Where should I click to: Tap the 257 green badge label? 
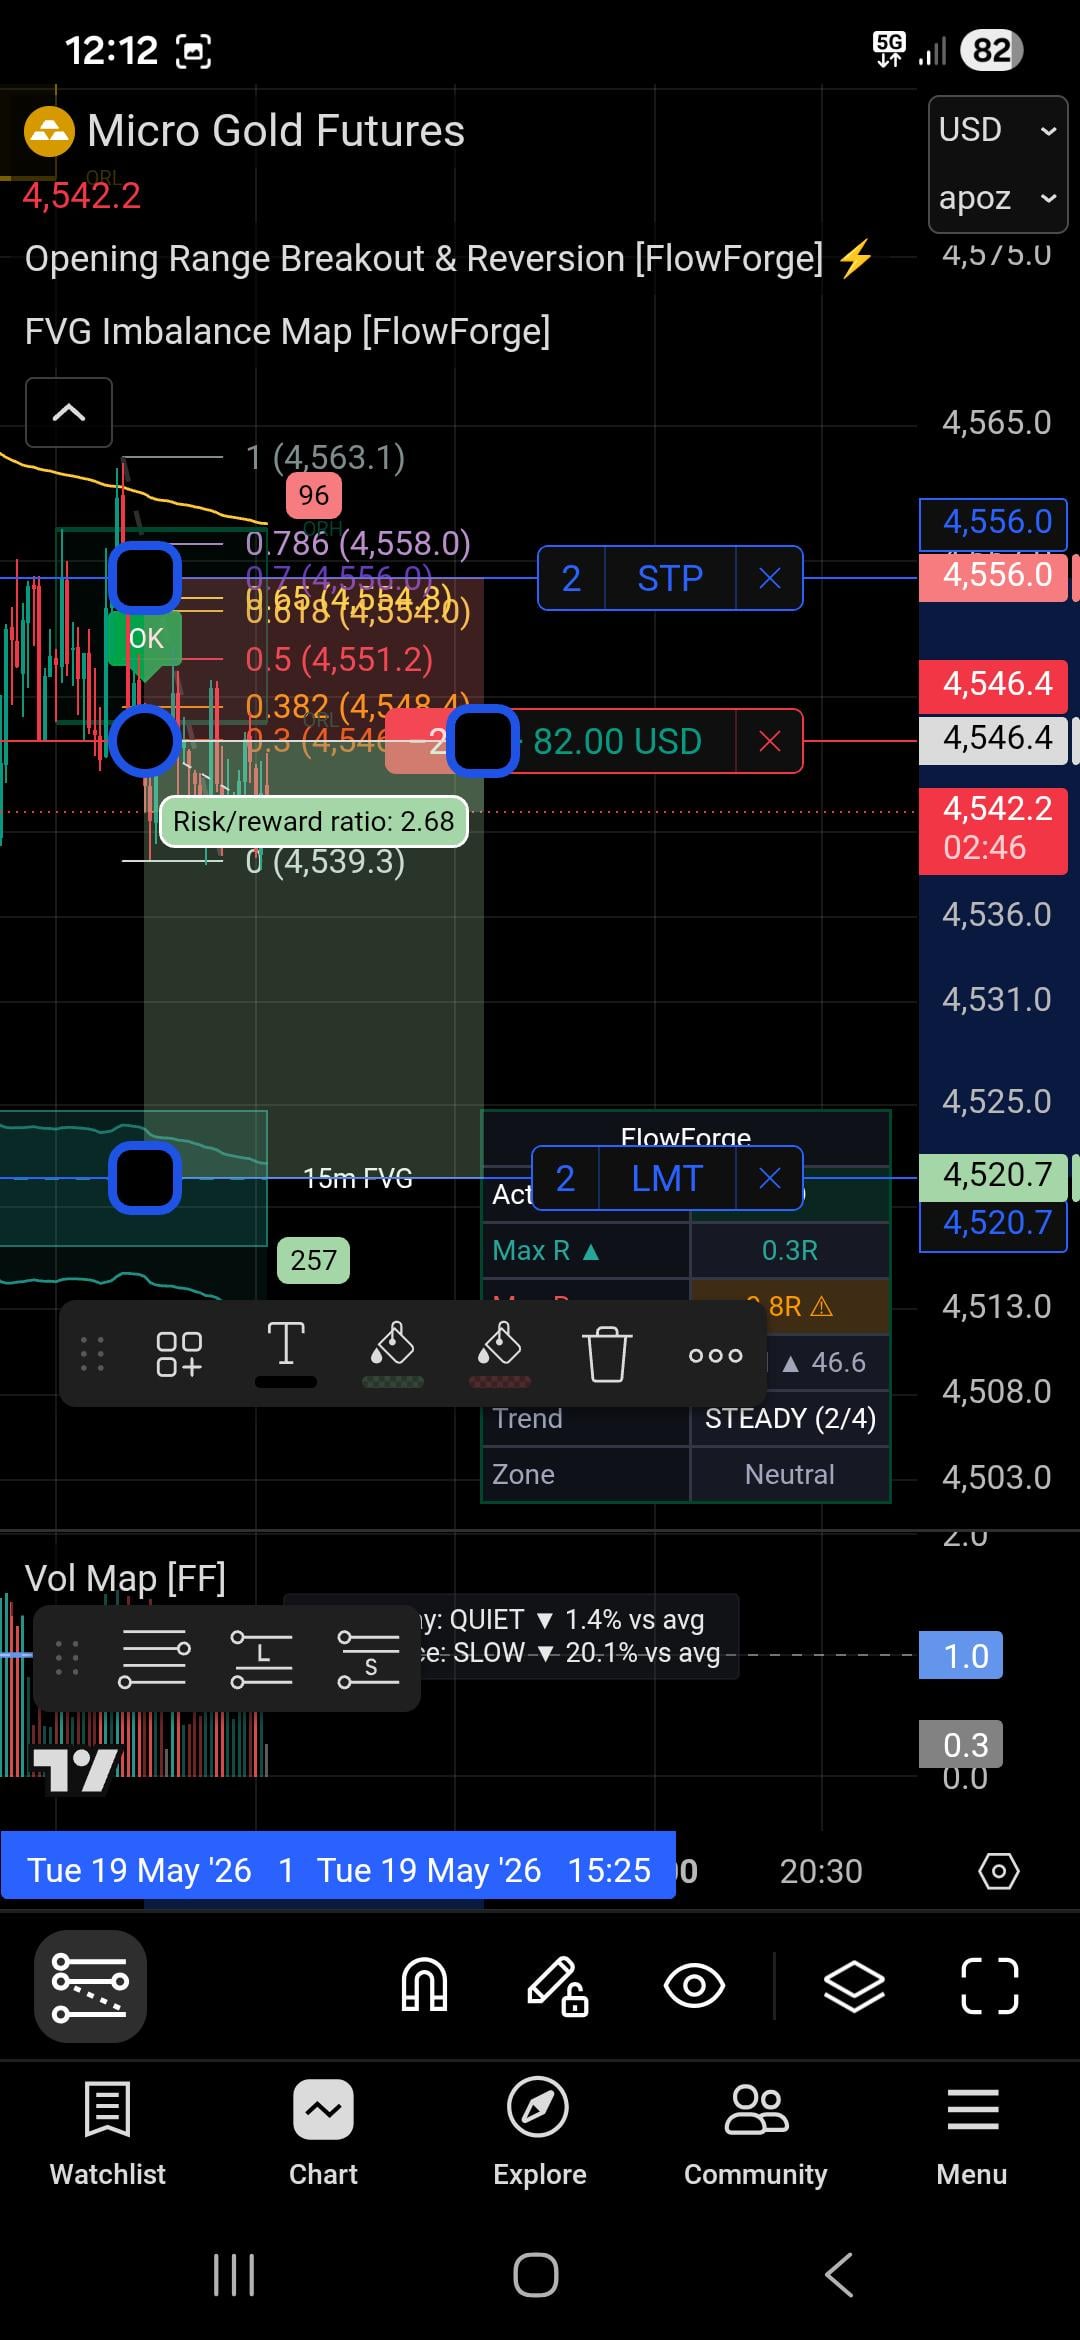(x=314, y=1259)
